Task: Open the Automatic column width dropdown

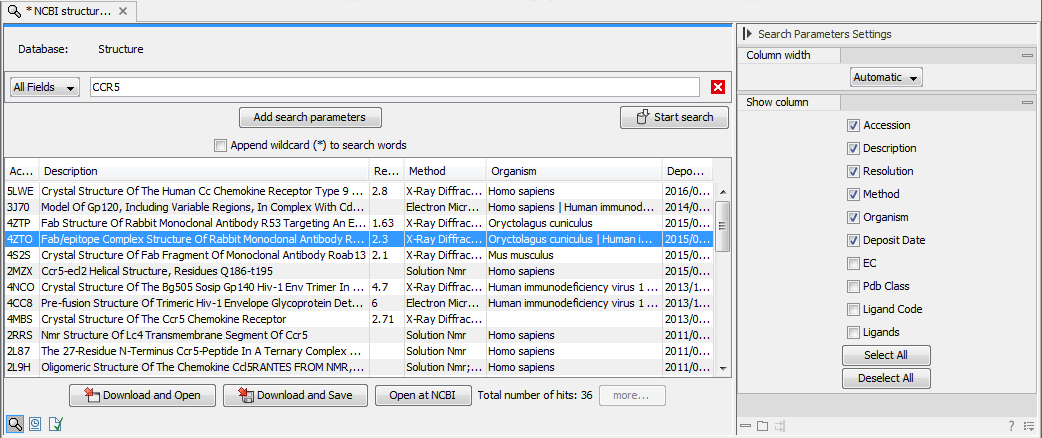Action: (x=886, y=77)
